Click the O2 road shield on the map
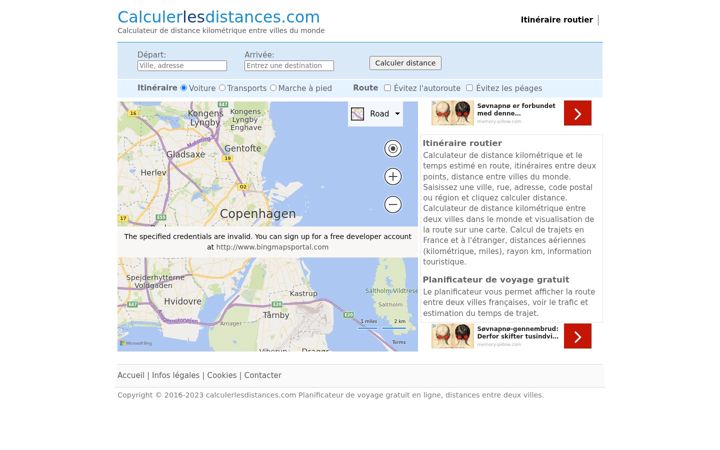This screenshot has width=720, height=450. point(243,186)
